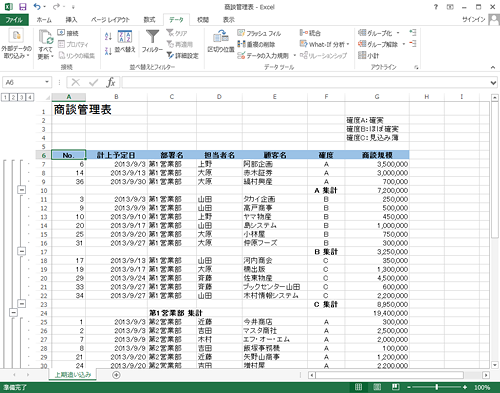Click the zoom slider handle
Viewport: 500px width, 393px height.
437,387
